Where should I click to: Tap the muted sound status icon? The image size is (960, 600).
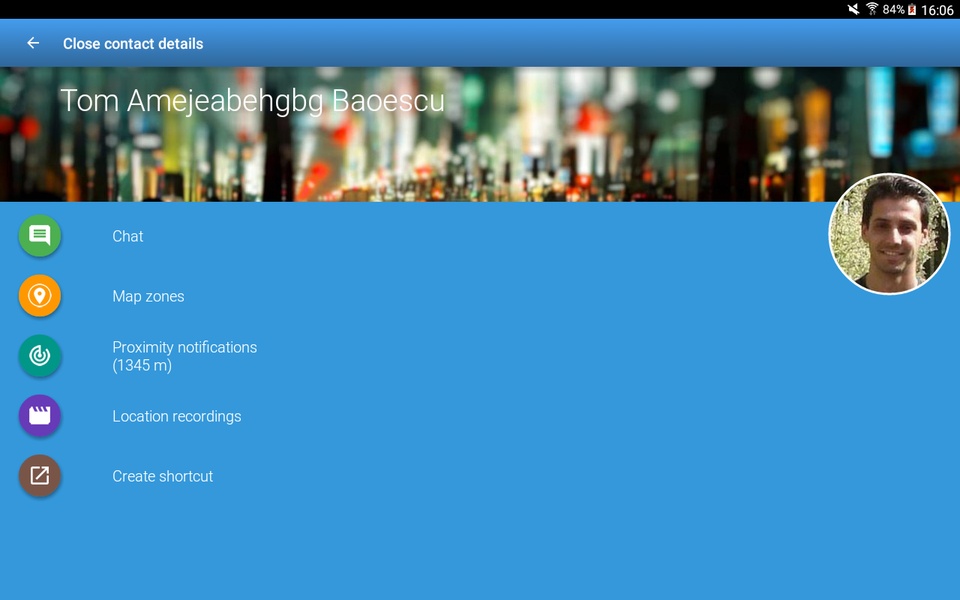pos(853,9)
